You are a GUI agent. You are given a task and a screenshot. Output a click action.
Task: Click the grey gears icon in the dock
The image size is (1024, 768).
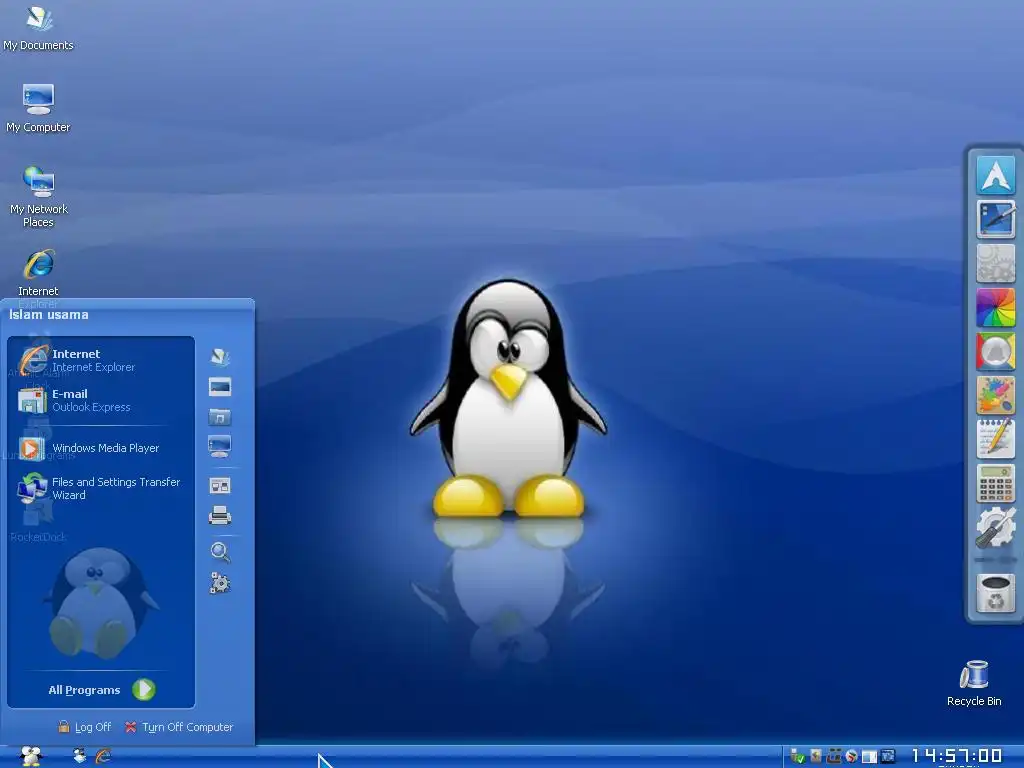click(995, 263)
